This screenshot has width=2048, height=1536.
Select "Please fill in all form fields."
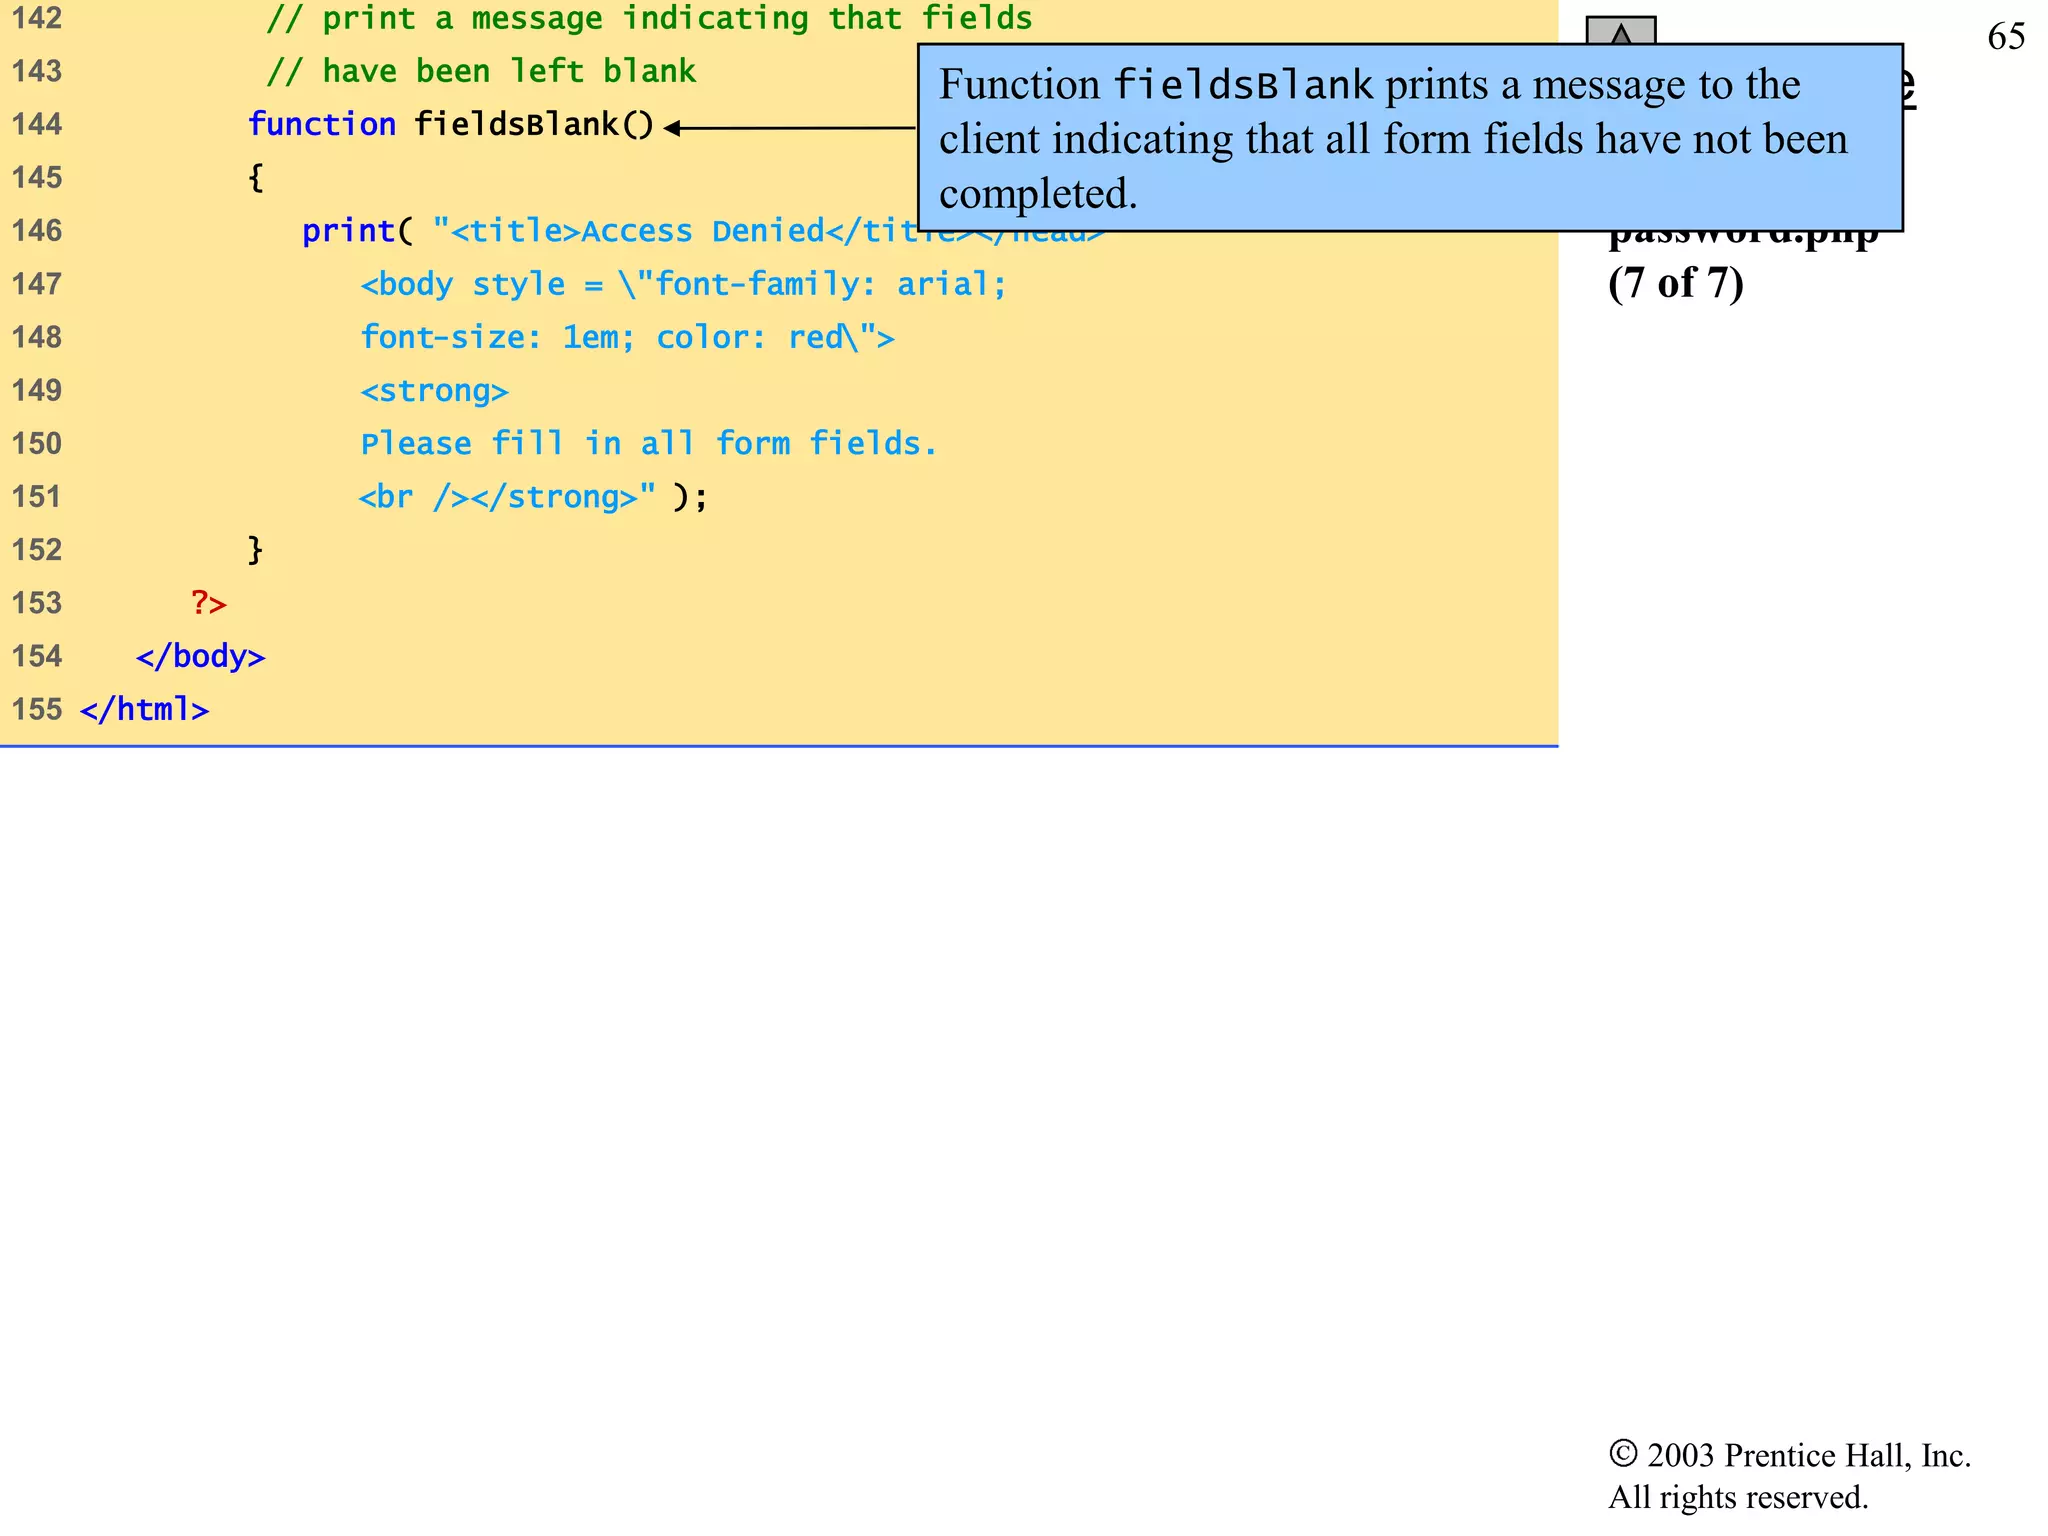tap(649, 443)
